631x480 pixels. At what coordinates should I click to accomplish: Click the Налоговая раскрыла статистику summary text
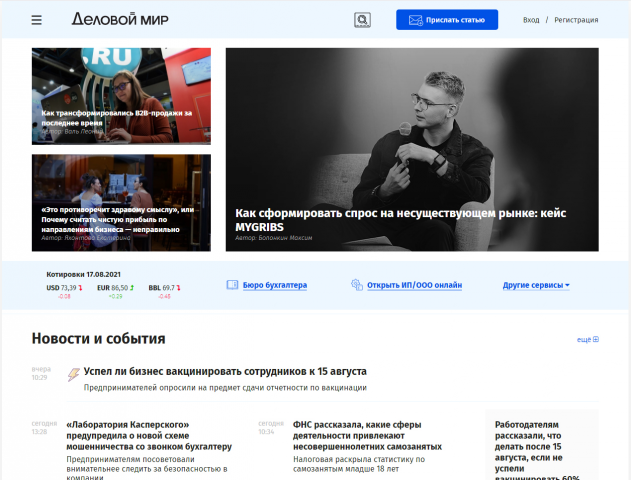359,464
